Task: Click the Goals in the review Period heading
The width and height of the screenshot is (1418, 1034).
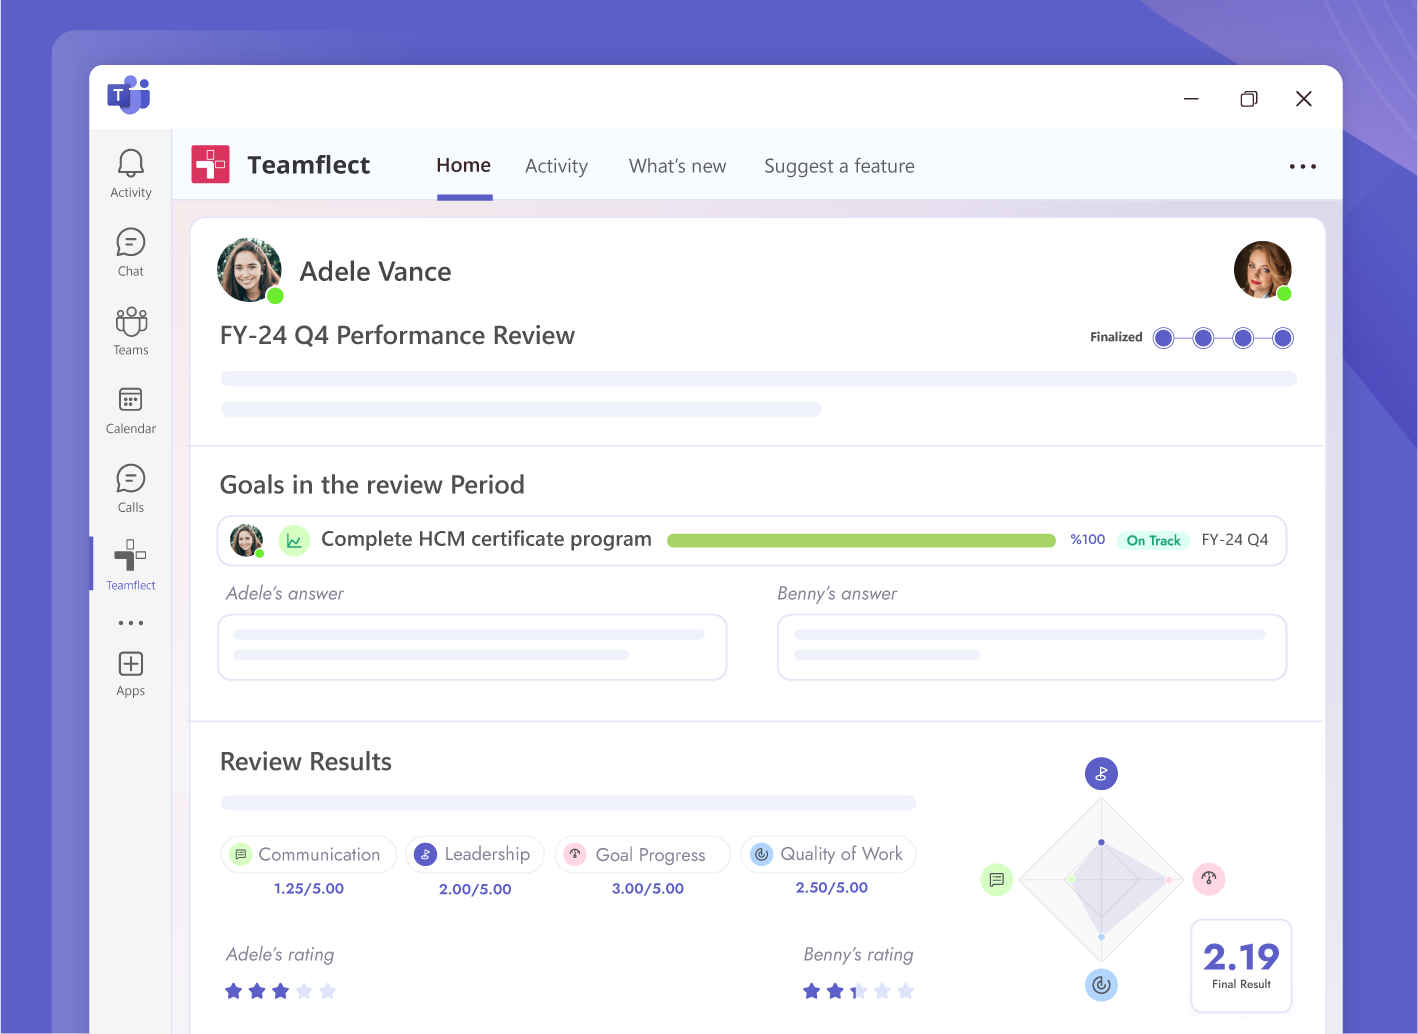Action: point(372,485)
